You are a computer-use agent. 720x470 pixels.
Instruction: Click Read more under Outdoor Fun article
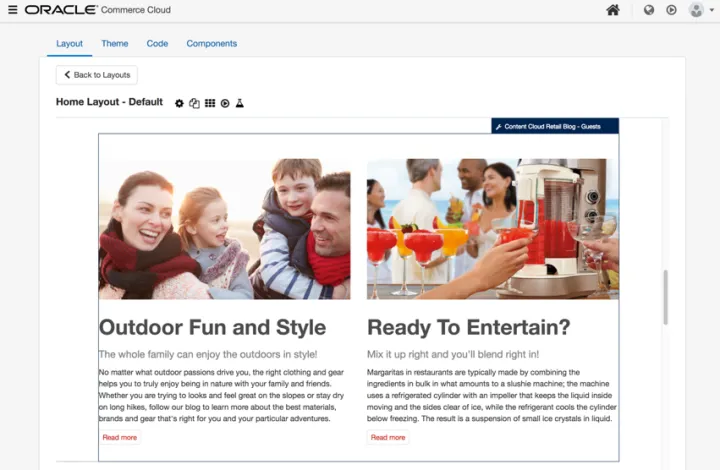click(120, 438)
